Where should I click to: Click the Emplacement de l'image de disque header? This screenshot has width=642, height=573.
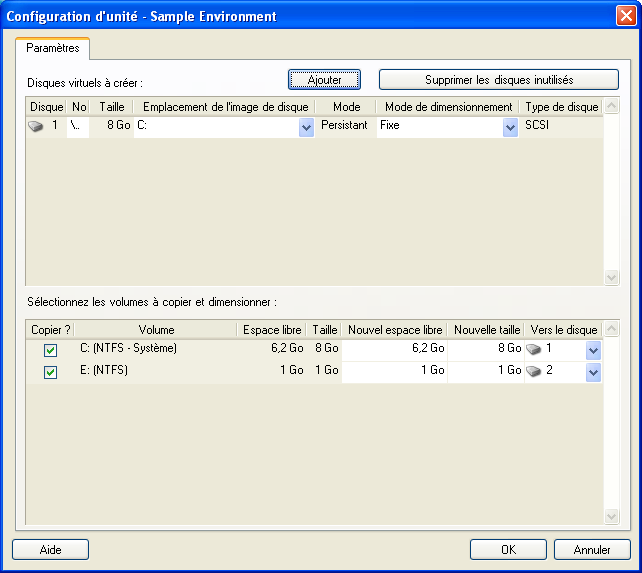click(x=225, y=107)
